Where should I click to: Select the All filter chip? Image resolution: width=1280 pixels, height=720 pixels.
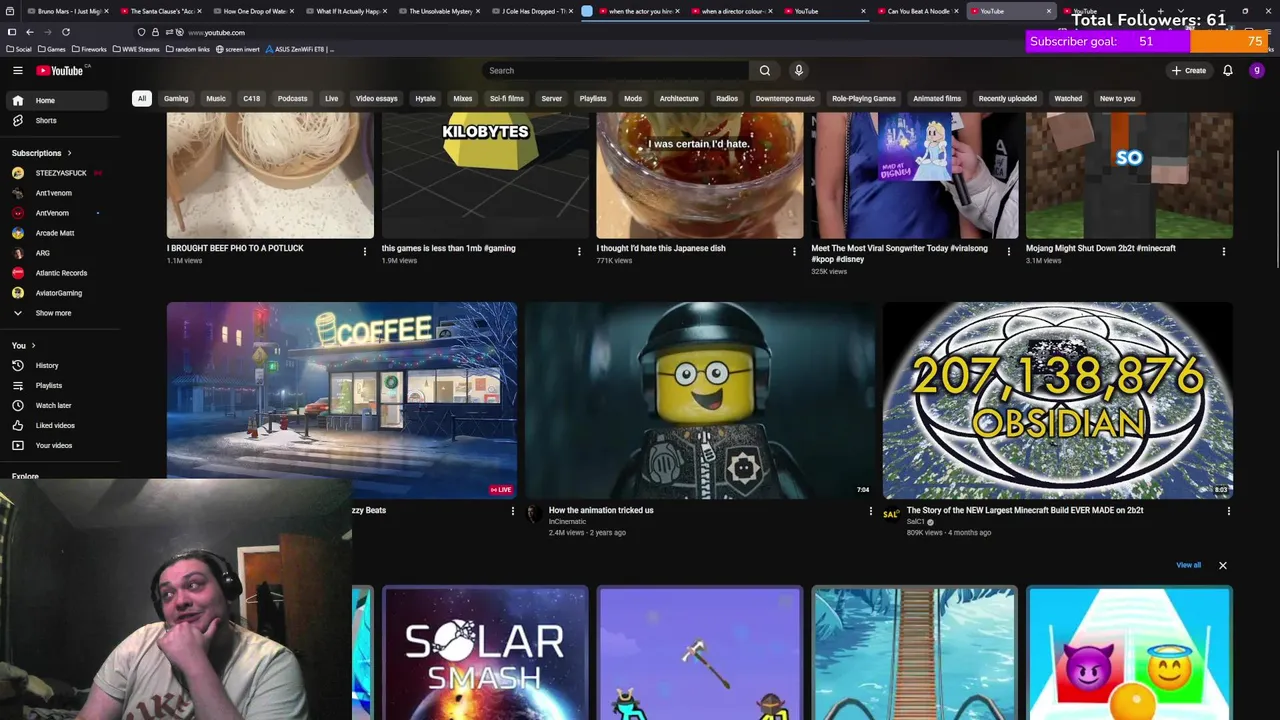pyautogui.click(x=142, y=98)
